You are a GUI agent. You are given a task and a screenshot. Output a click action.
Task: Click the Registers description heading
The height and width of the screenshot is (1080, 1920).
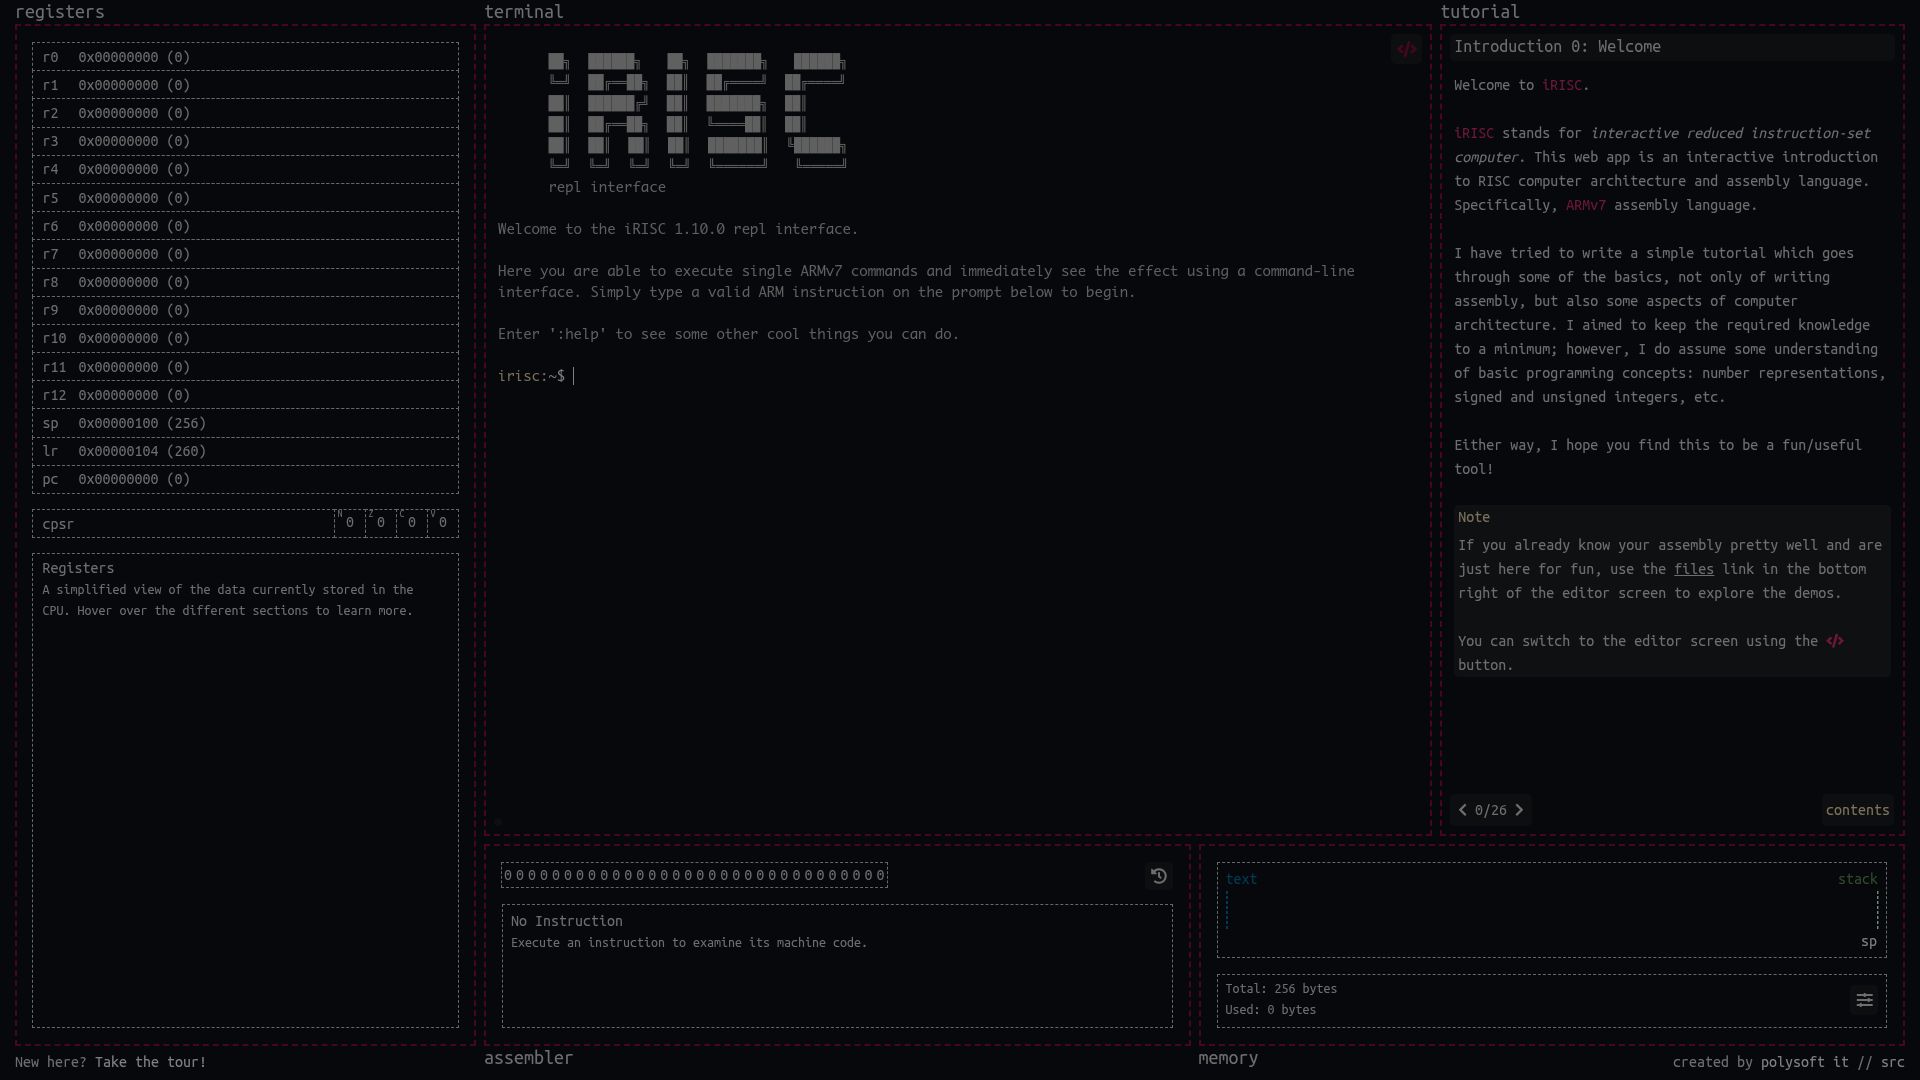(x=78, y=568)
